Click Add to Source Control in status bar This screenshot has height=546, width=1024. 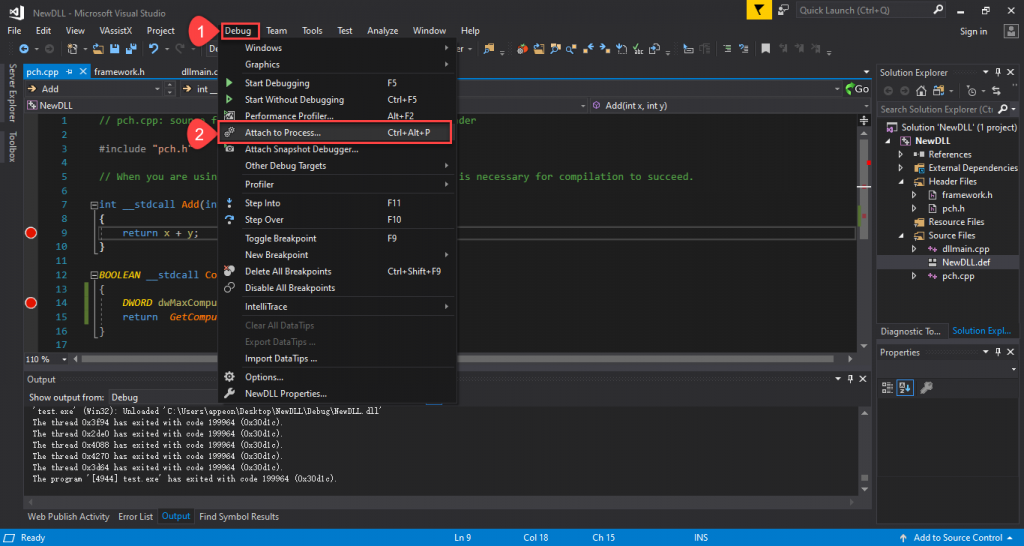pos(956,538)
